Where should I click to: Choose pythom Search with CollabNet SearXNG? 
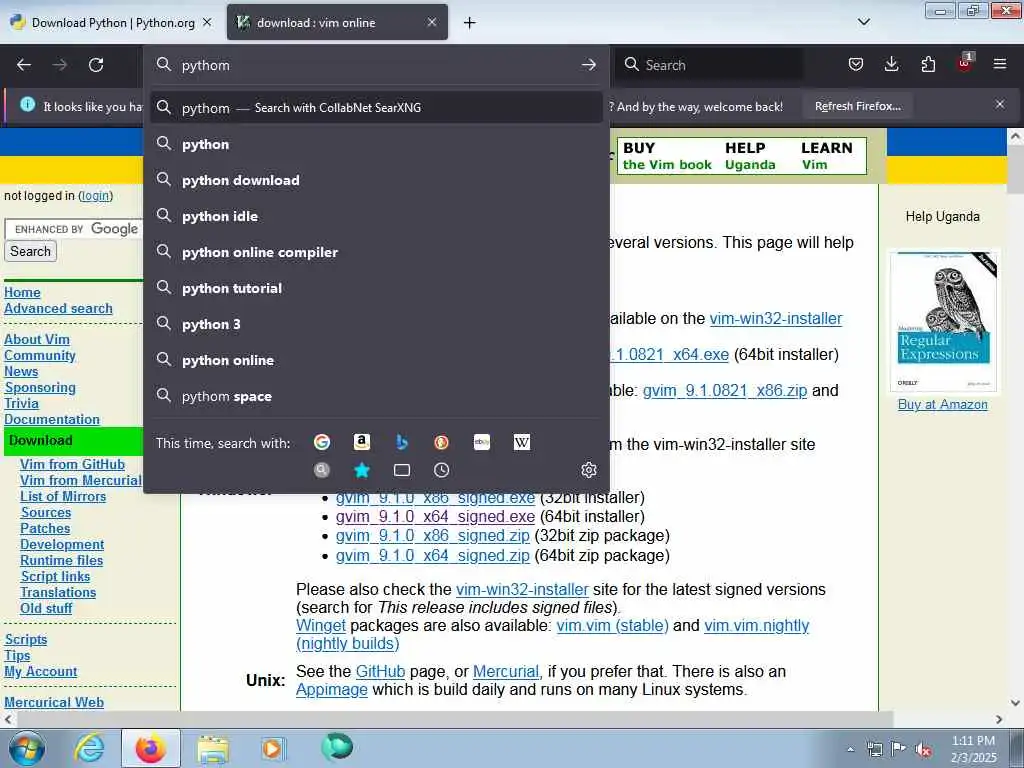click(376, 108)
